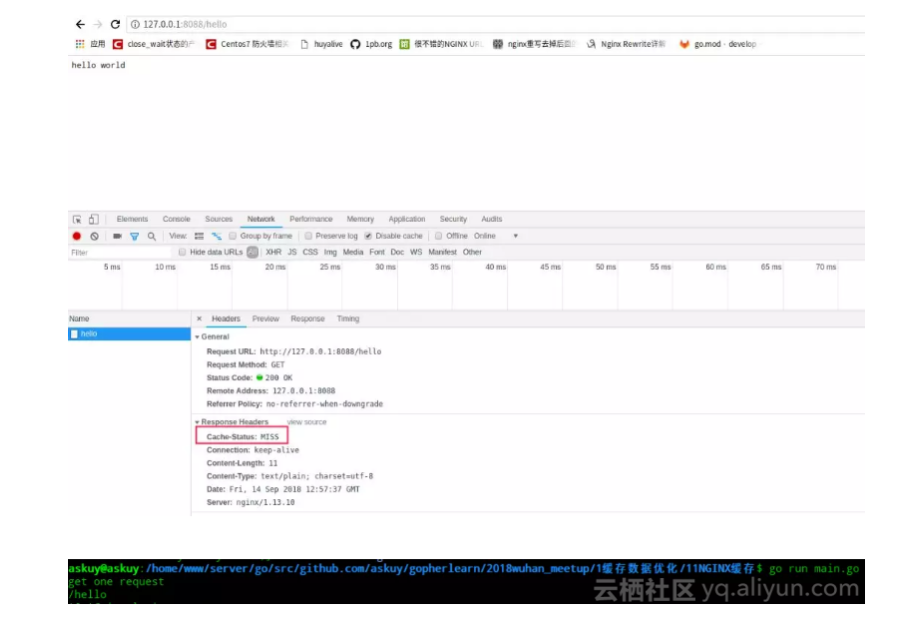Filter requests by WS
The image size is (919, 625).
tap(416, 252)
